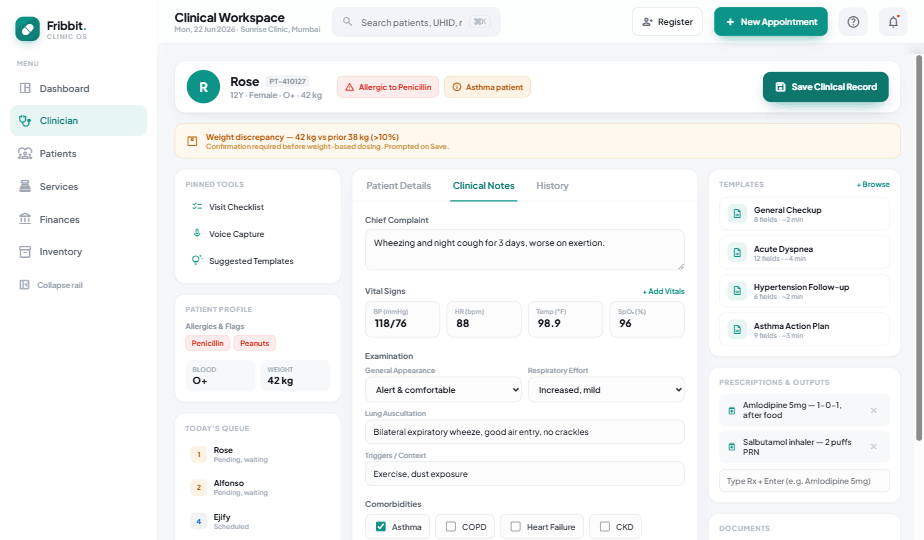This screenshot has width=924, height=540.
Task: Click the Amlodipine prescription icon
Action: point(731,410)
